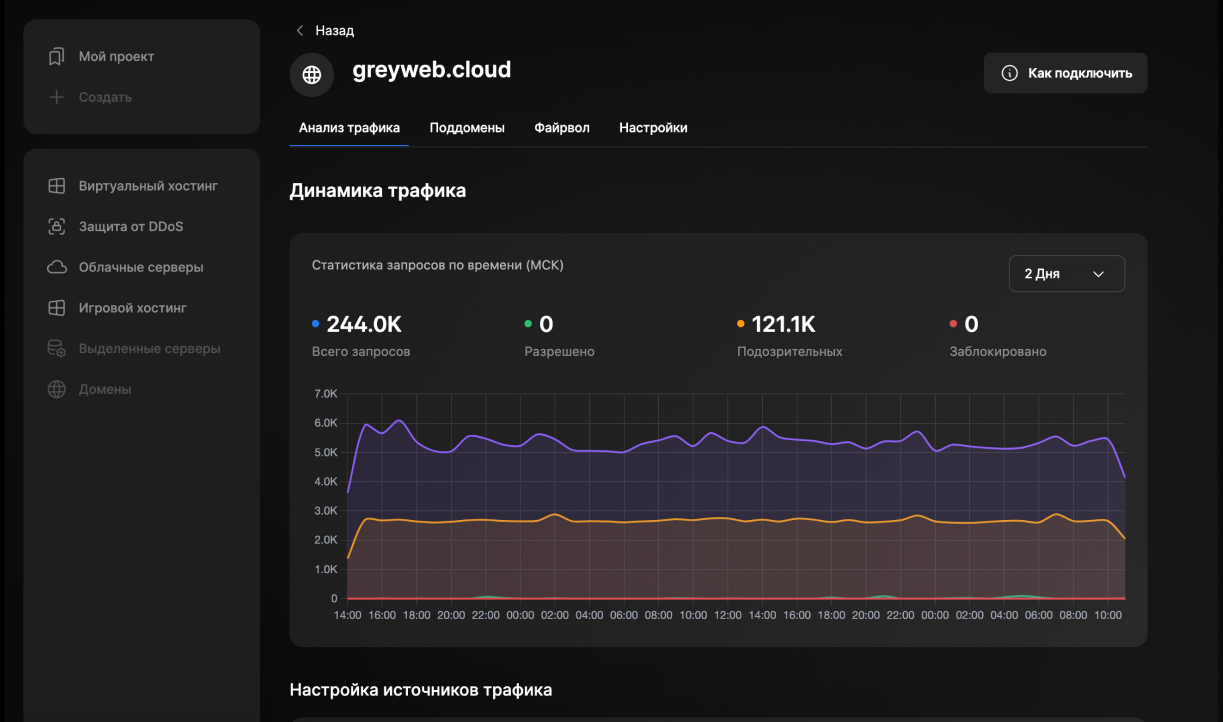Click the Назад link

tap(334, 31)
